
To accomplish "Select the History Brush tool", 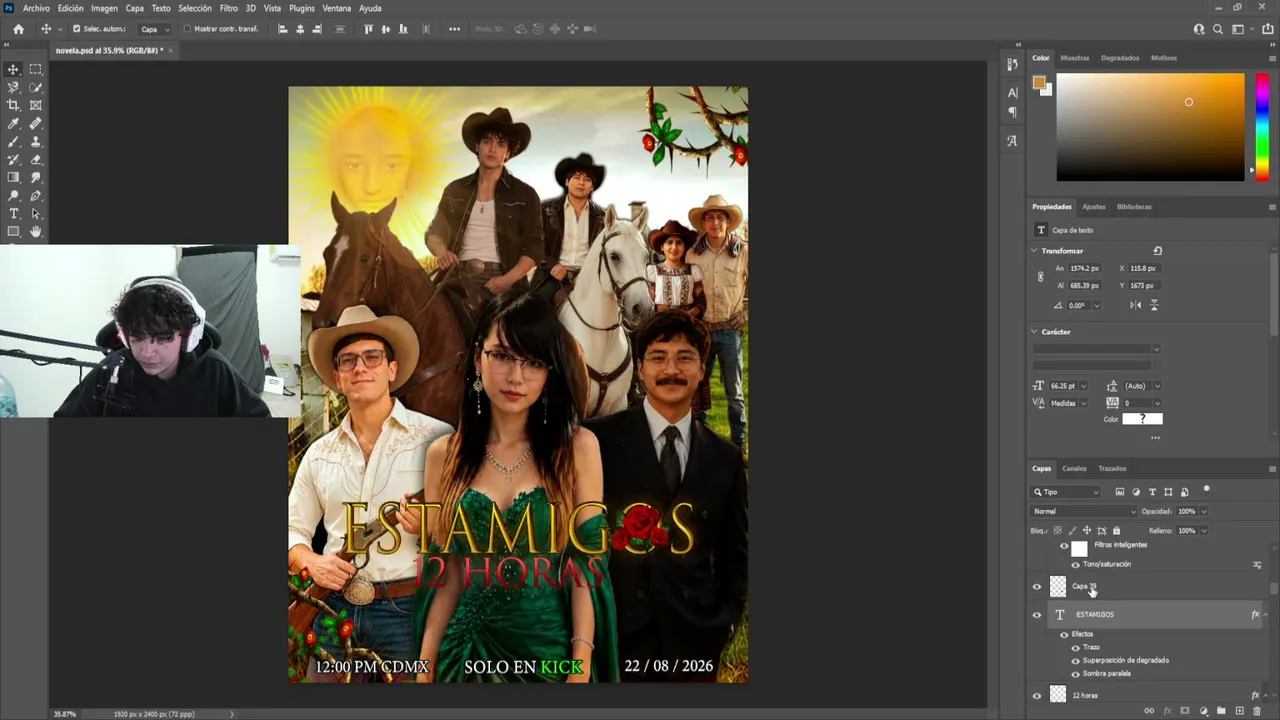I will coord(13,159).
